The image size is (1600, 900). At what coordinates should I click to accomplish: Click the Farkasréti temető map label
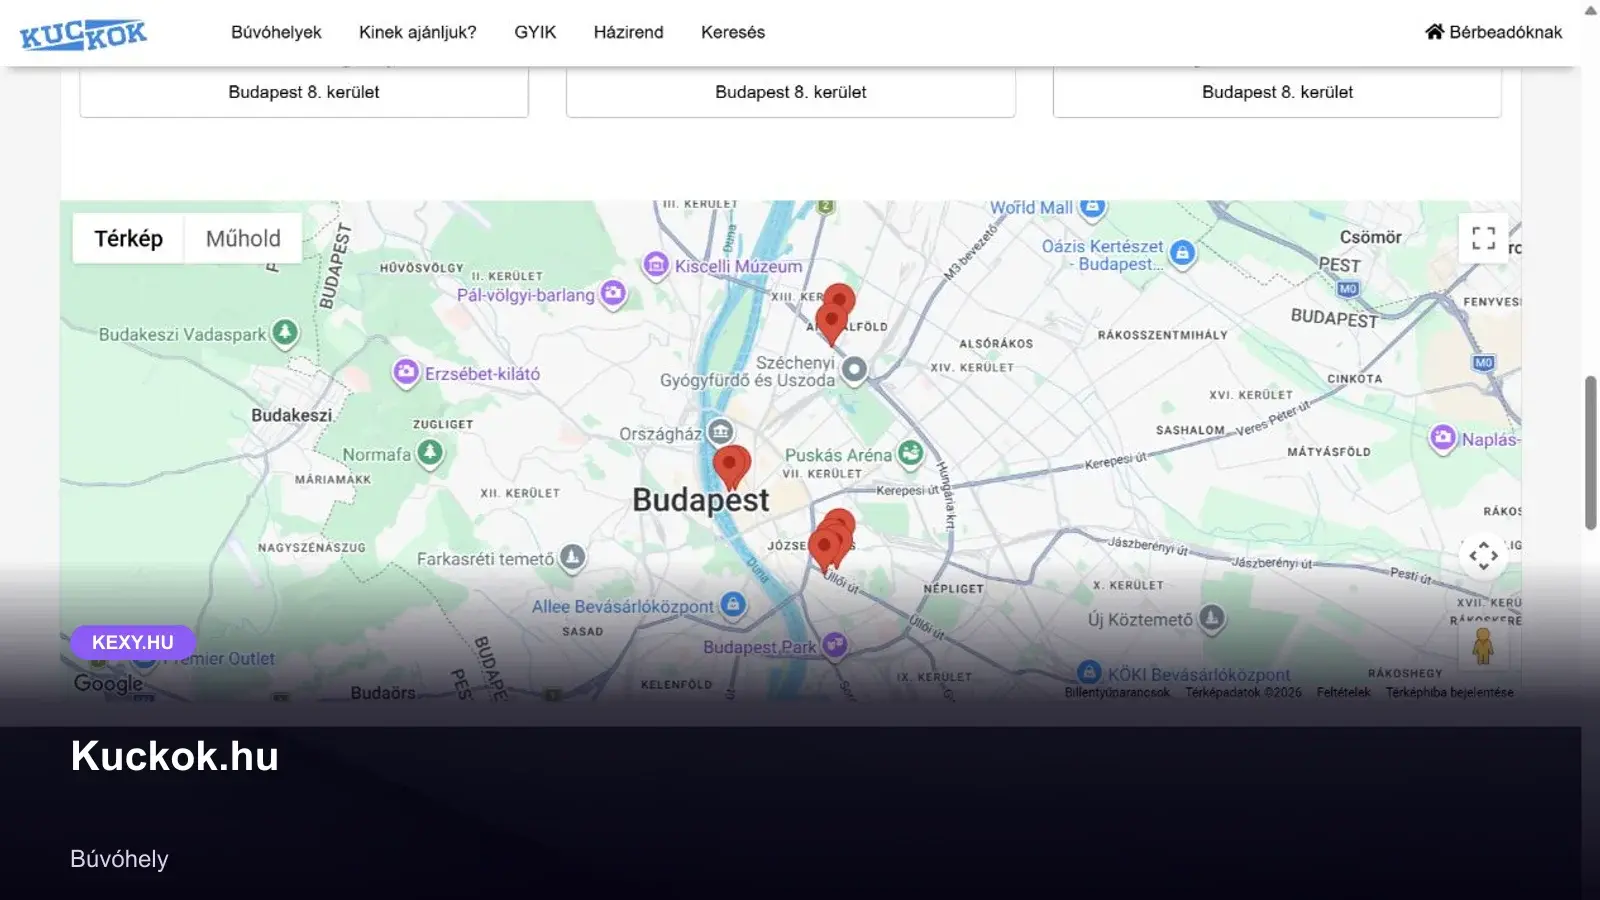(x=485, y=559)
